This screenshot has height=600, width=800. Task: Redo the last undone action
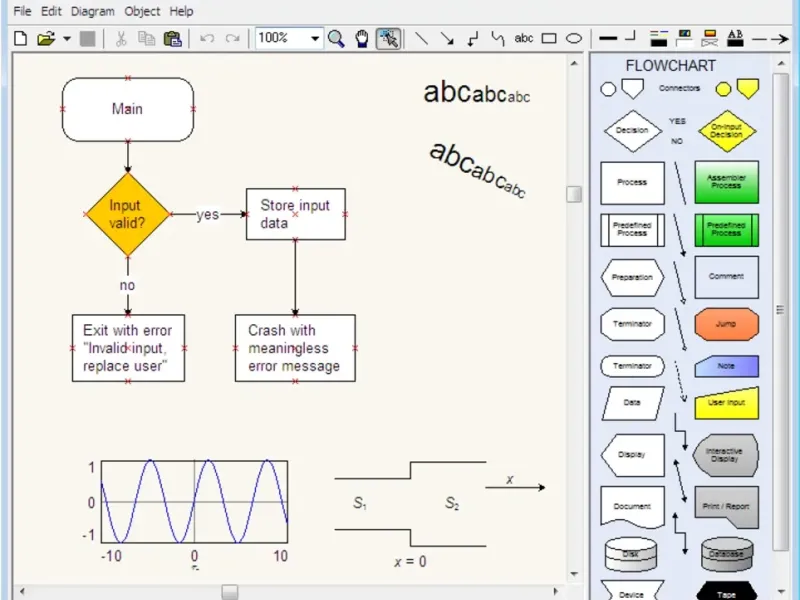tap(233, 38)
